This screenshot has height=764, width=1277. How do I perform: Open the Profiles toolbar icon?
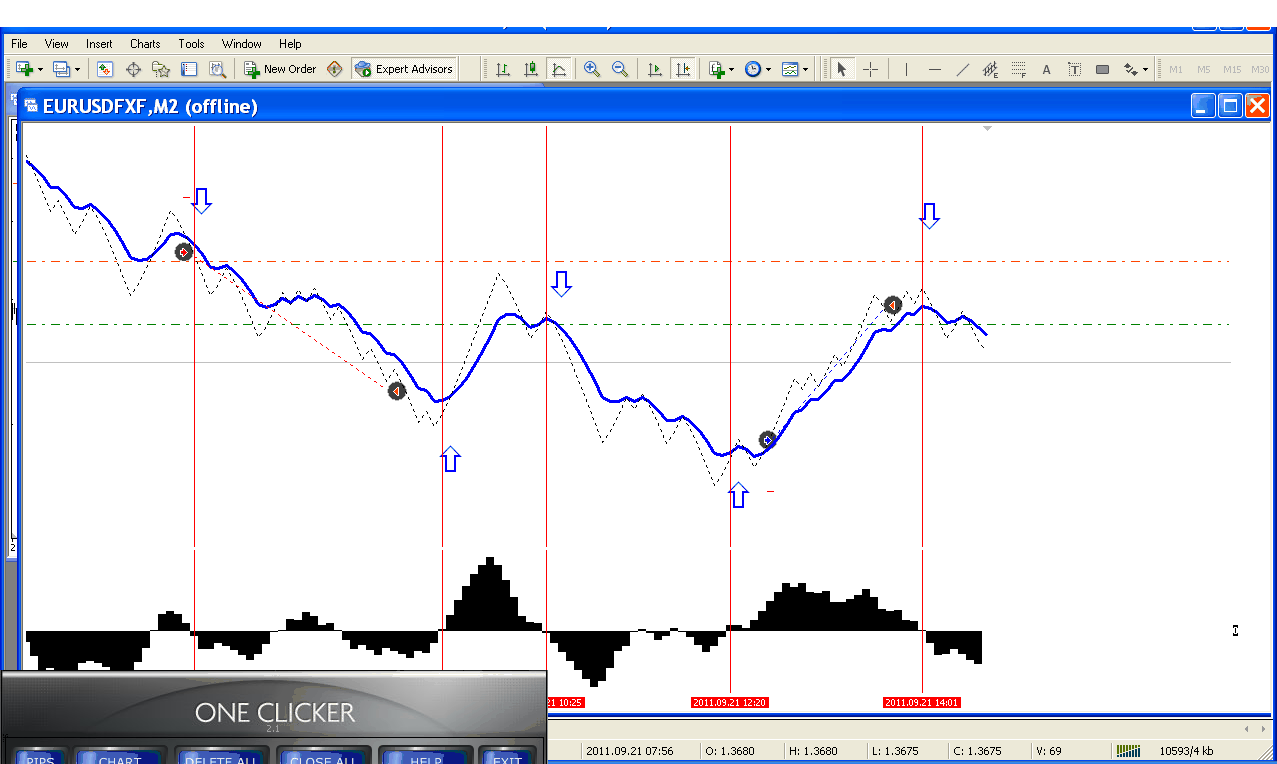pos(61,69)
